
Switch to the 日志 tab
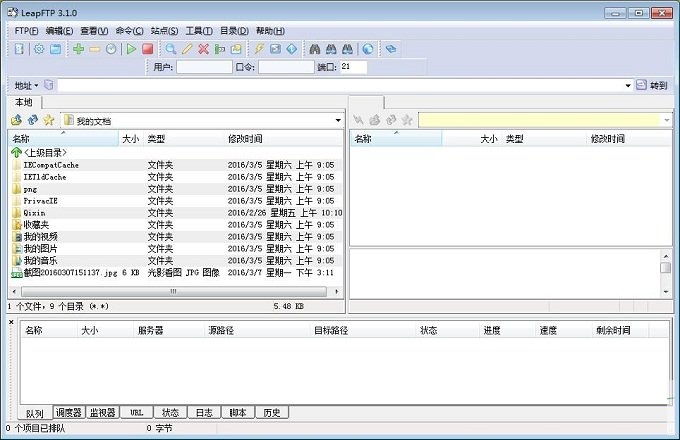204,412
